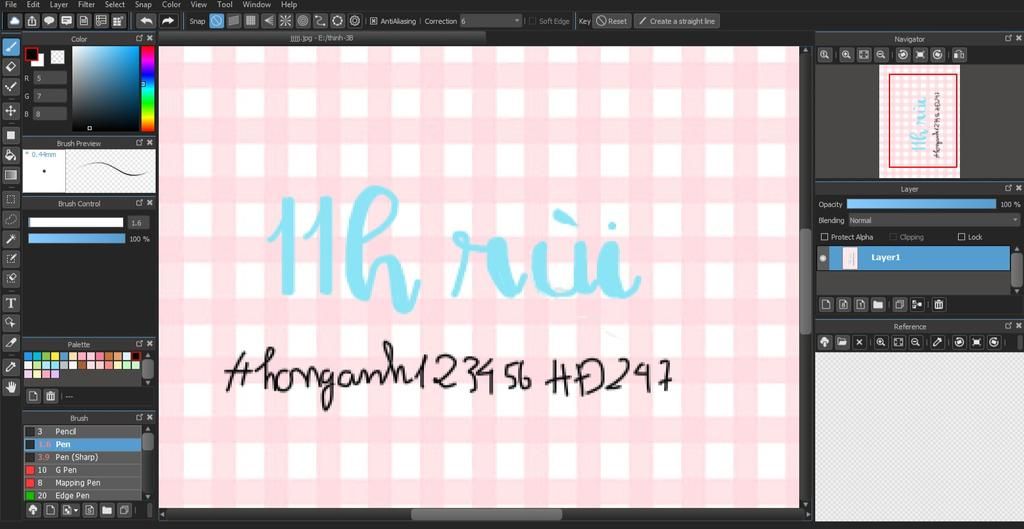Delete palette color with trash icon
1024x529 pixels.
click(50, 396)
